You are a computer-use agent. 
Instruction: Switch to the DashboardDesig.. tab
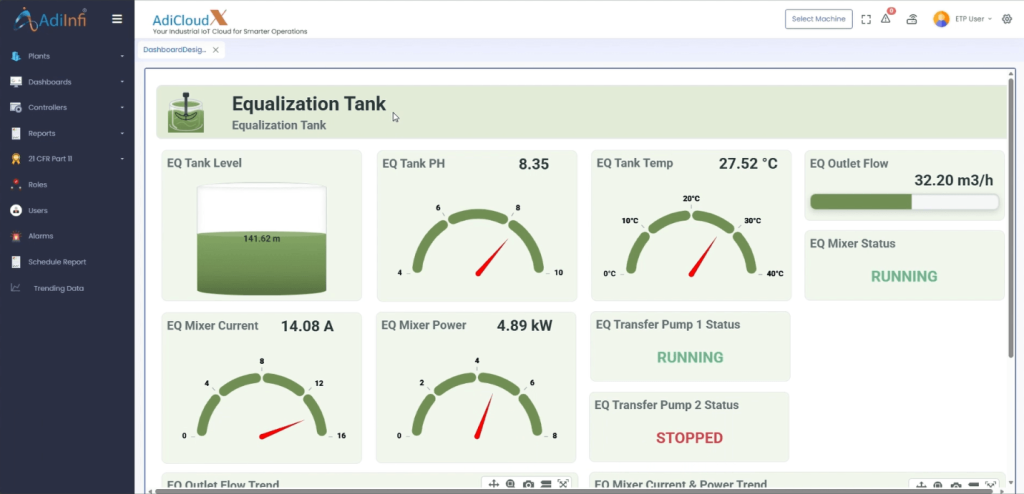coord(174,50)
